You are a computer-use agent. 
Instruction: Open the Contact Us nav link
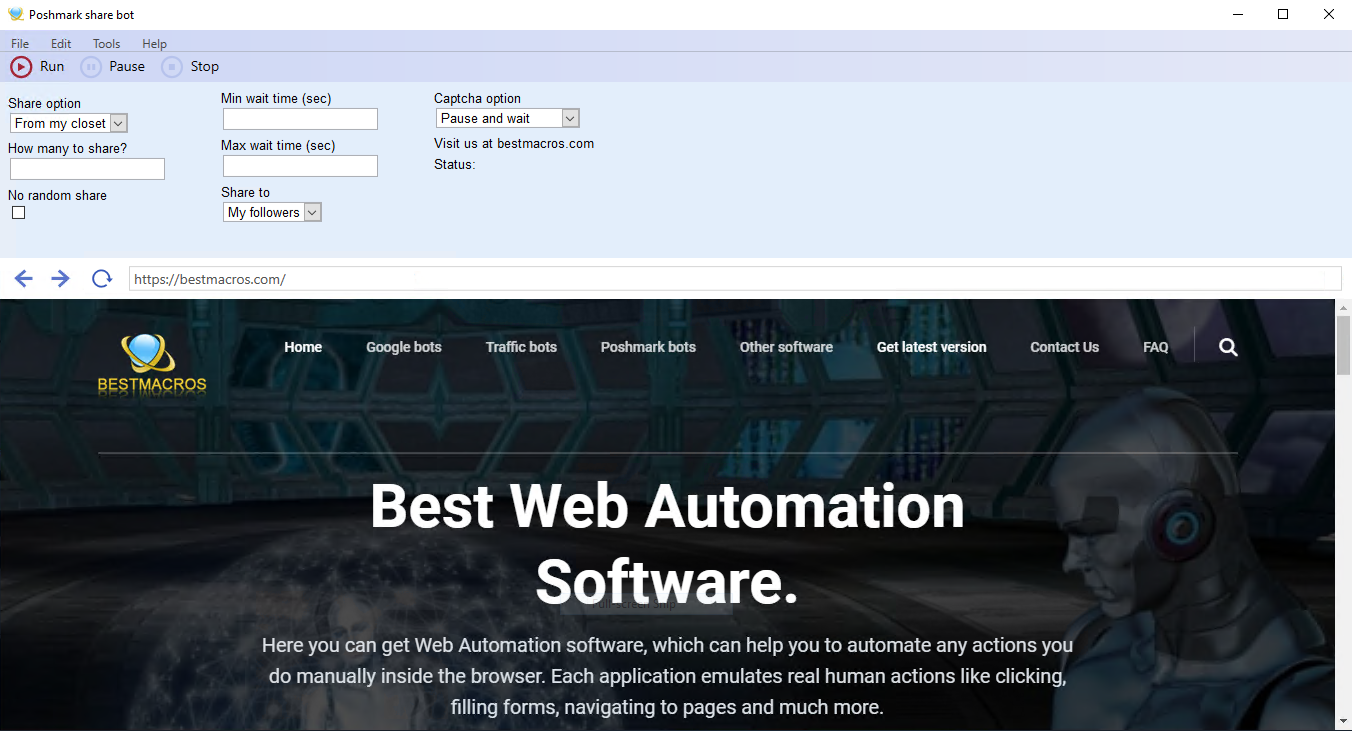(1064, 347)
